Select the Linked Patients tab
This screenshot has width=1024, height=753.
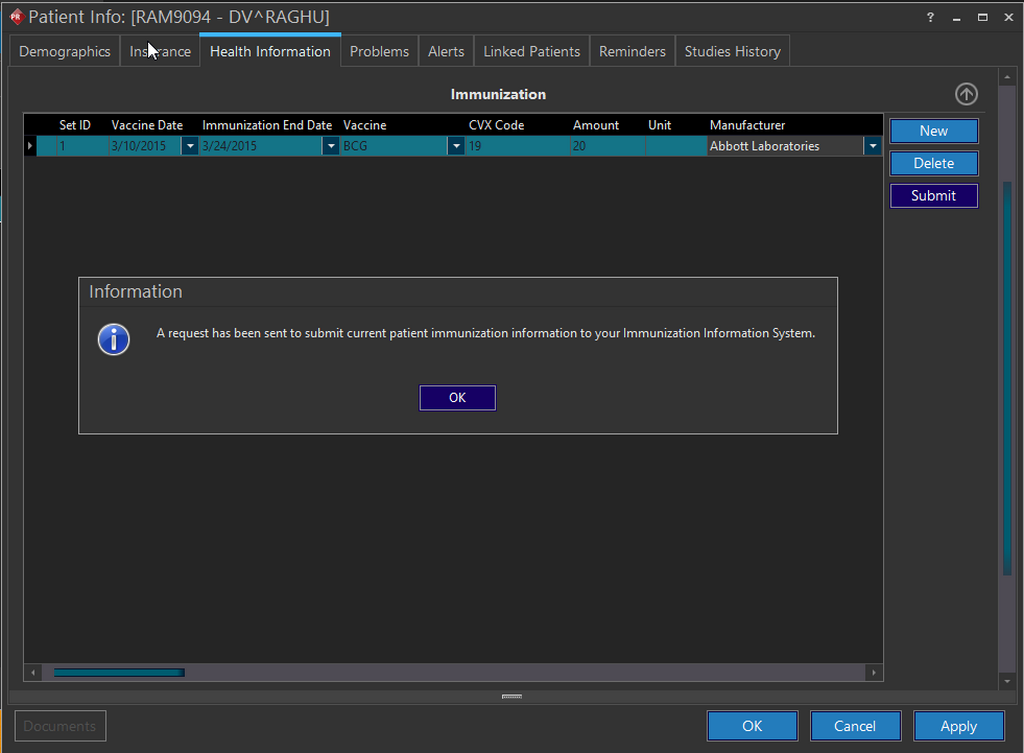tap(530, 50)
